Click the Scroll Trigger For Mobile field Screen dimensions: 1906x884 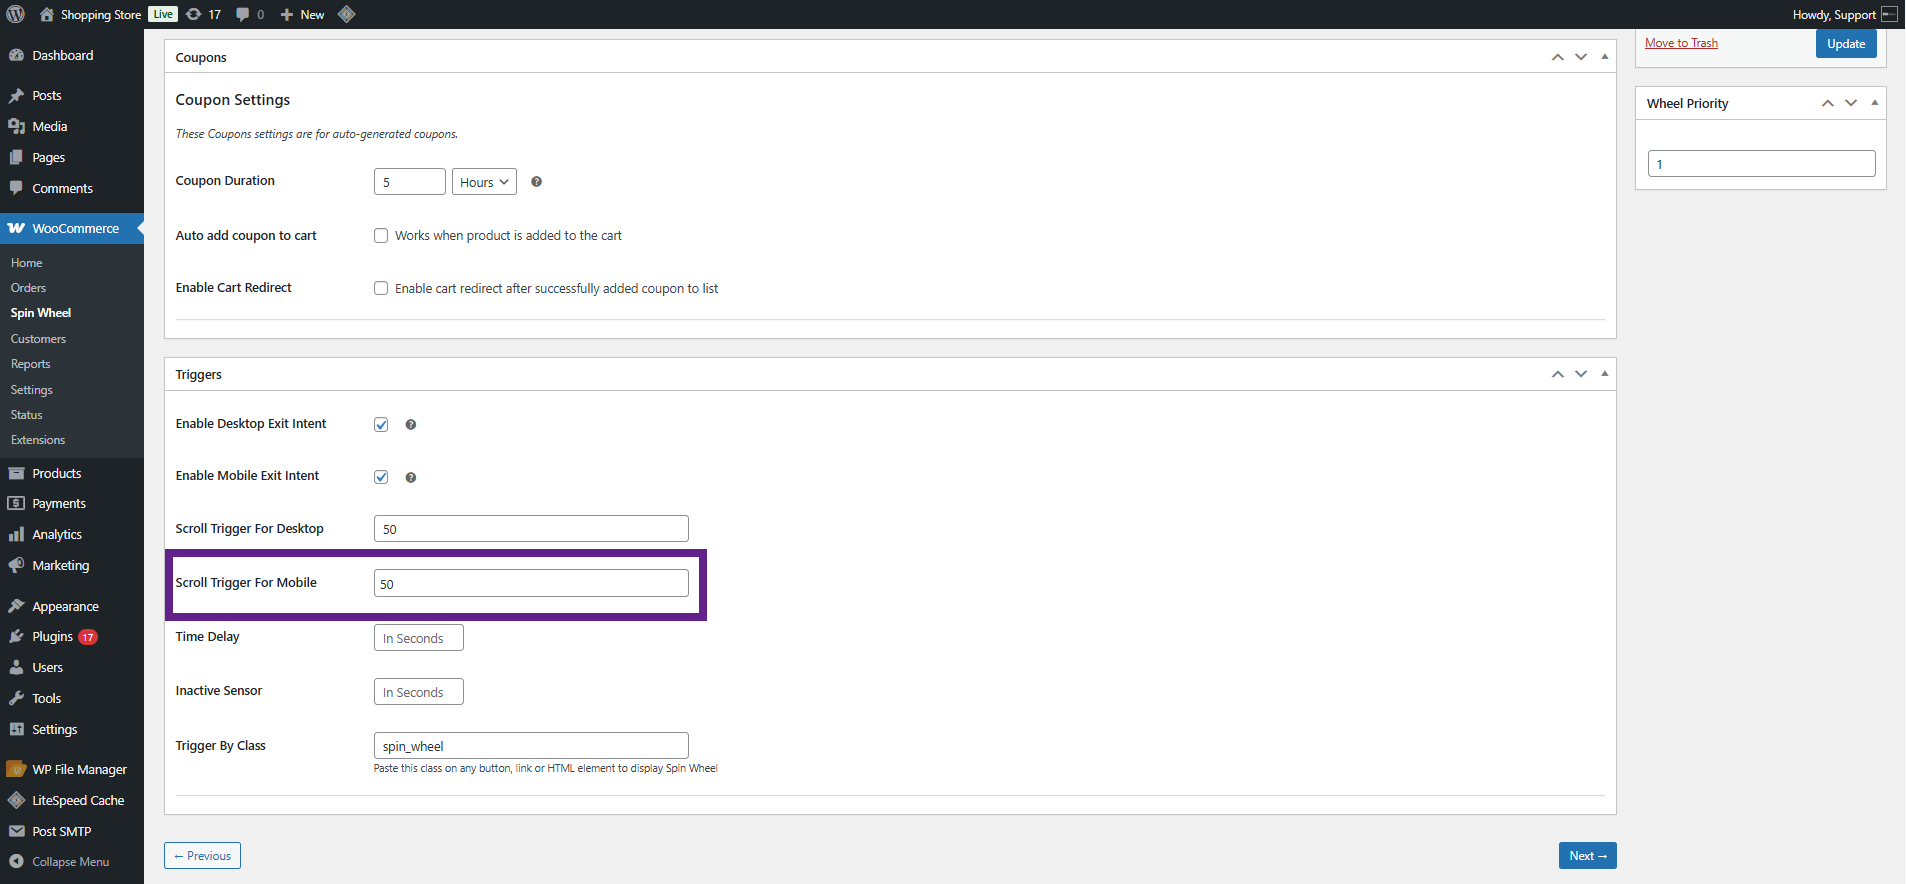[531, 584]
